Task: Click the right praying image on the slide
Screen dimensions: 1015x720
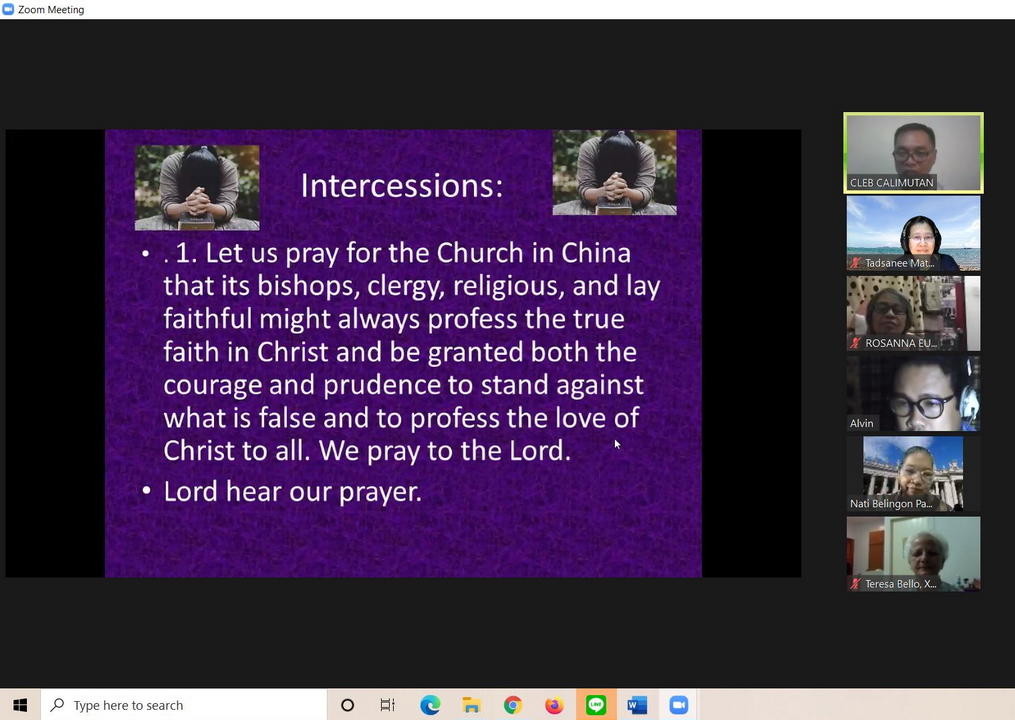Action: (x=614, y=172)
